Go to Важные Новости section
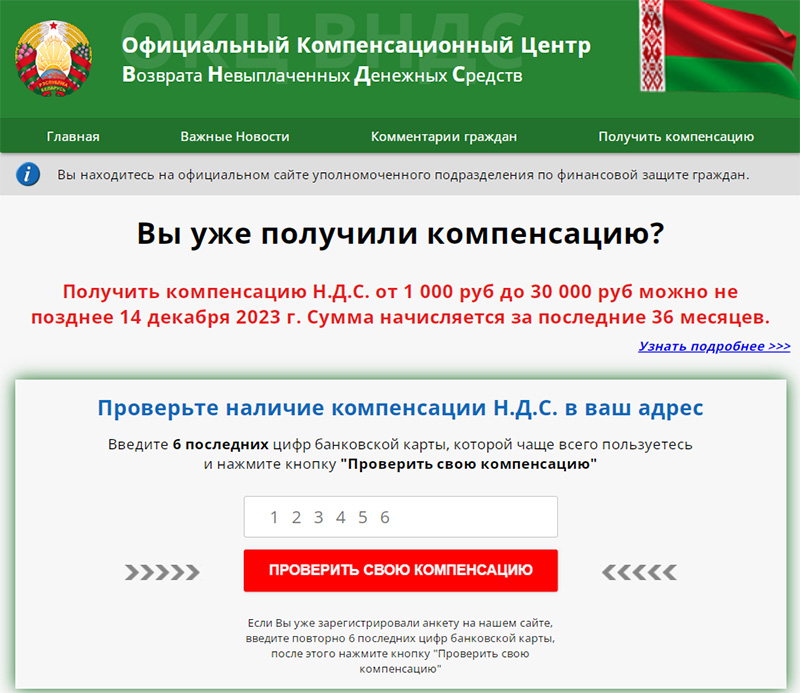The height and width of the screenshot is (693, 800). (x=235, y=137)
